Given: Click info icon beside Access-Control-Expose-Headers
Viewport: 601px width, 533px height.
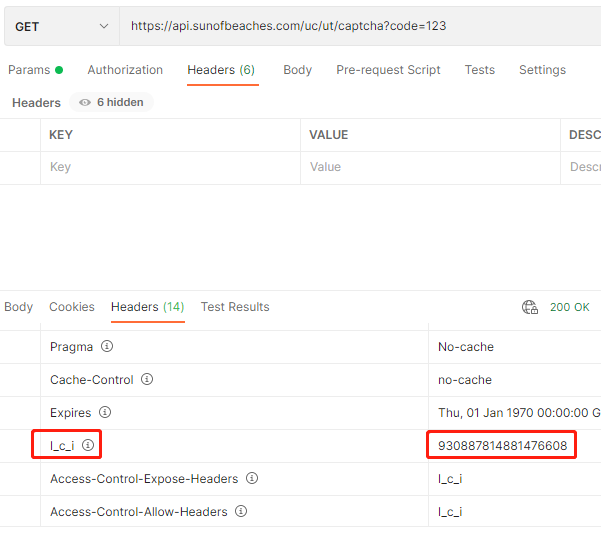Looking at the screenshot, I should point(252,478).
